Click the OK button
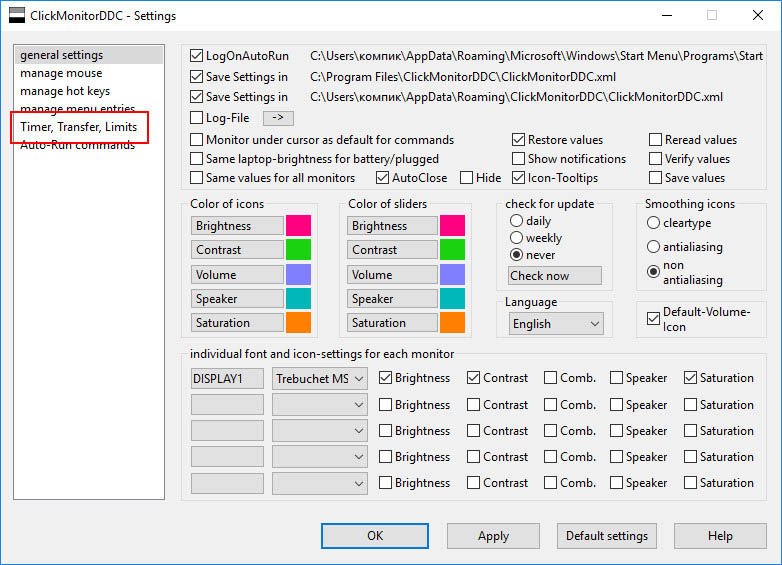 (x=375, y=536)
